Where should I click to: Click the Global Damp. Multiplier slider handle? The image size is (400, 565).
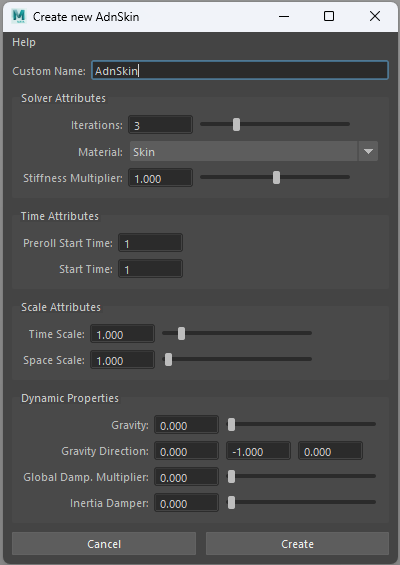[x=231, y=476]
